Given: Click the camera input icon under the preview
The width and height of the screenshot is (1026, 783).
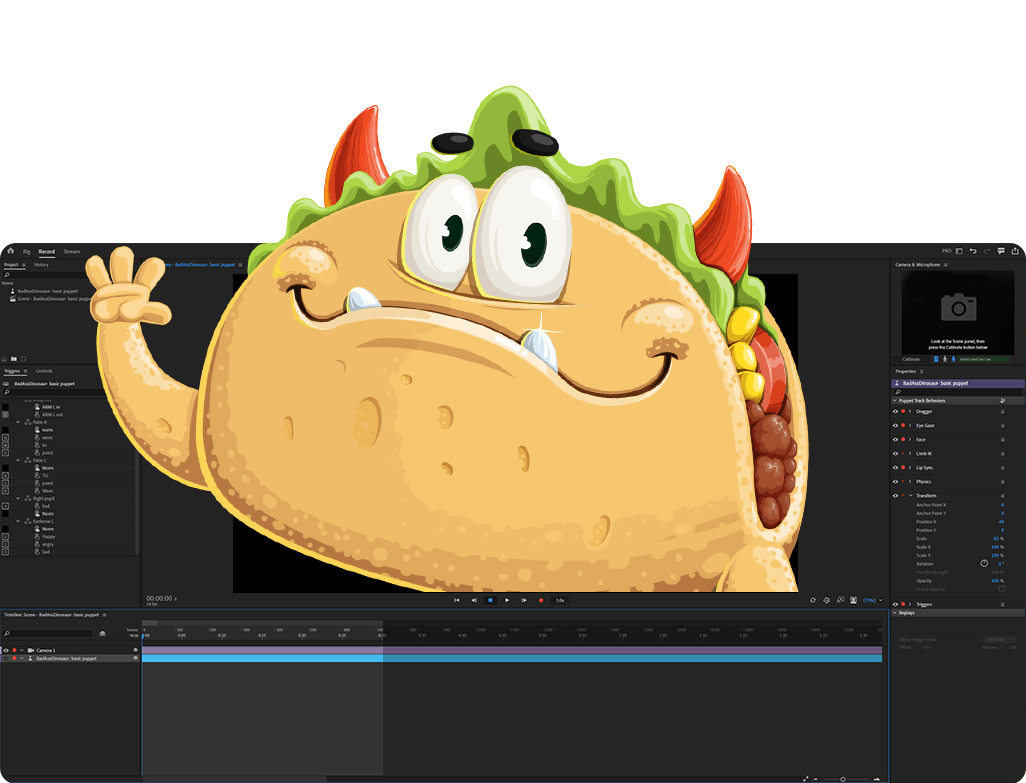Looking at the screenshot, I should (x=936, y=359).
